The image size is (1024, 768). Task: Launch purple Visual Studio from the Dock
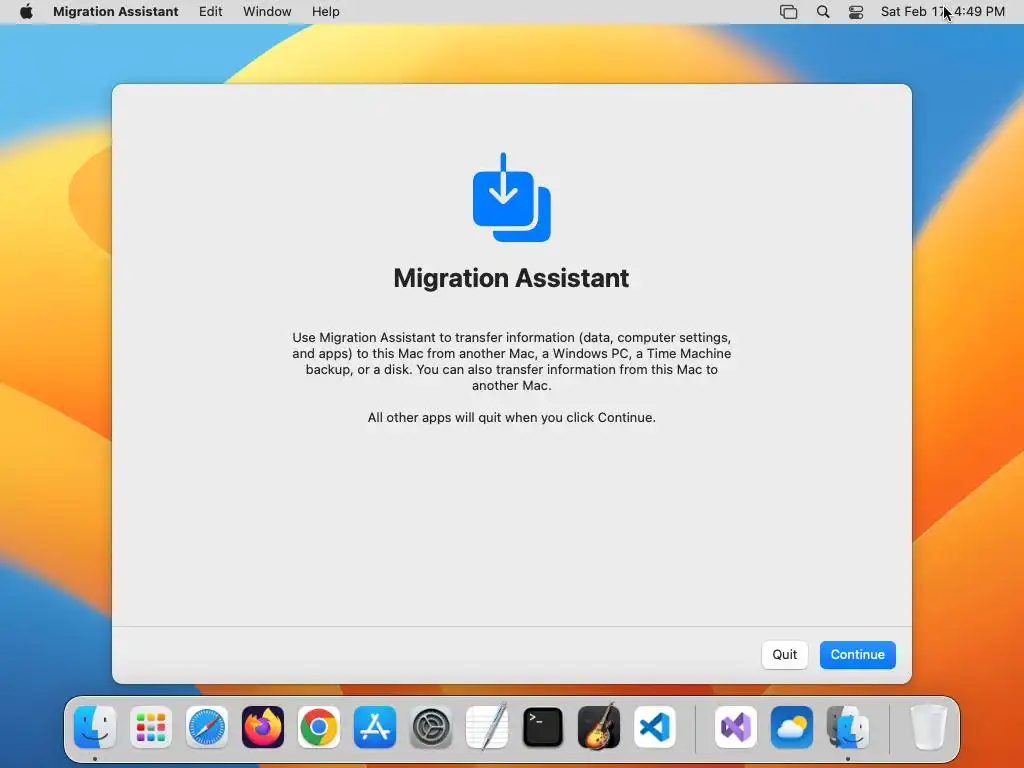pos(736,727)
